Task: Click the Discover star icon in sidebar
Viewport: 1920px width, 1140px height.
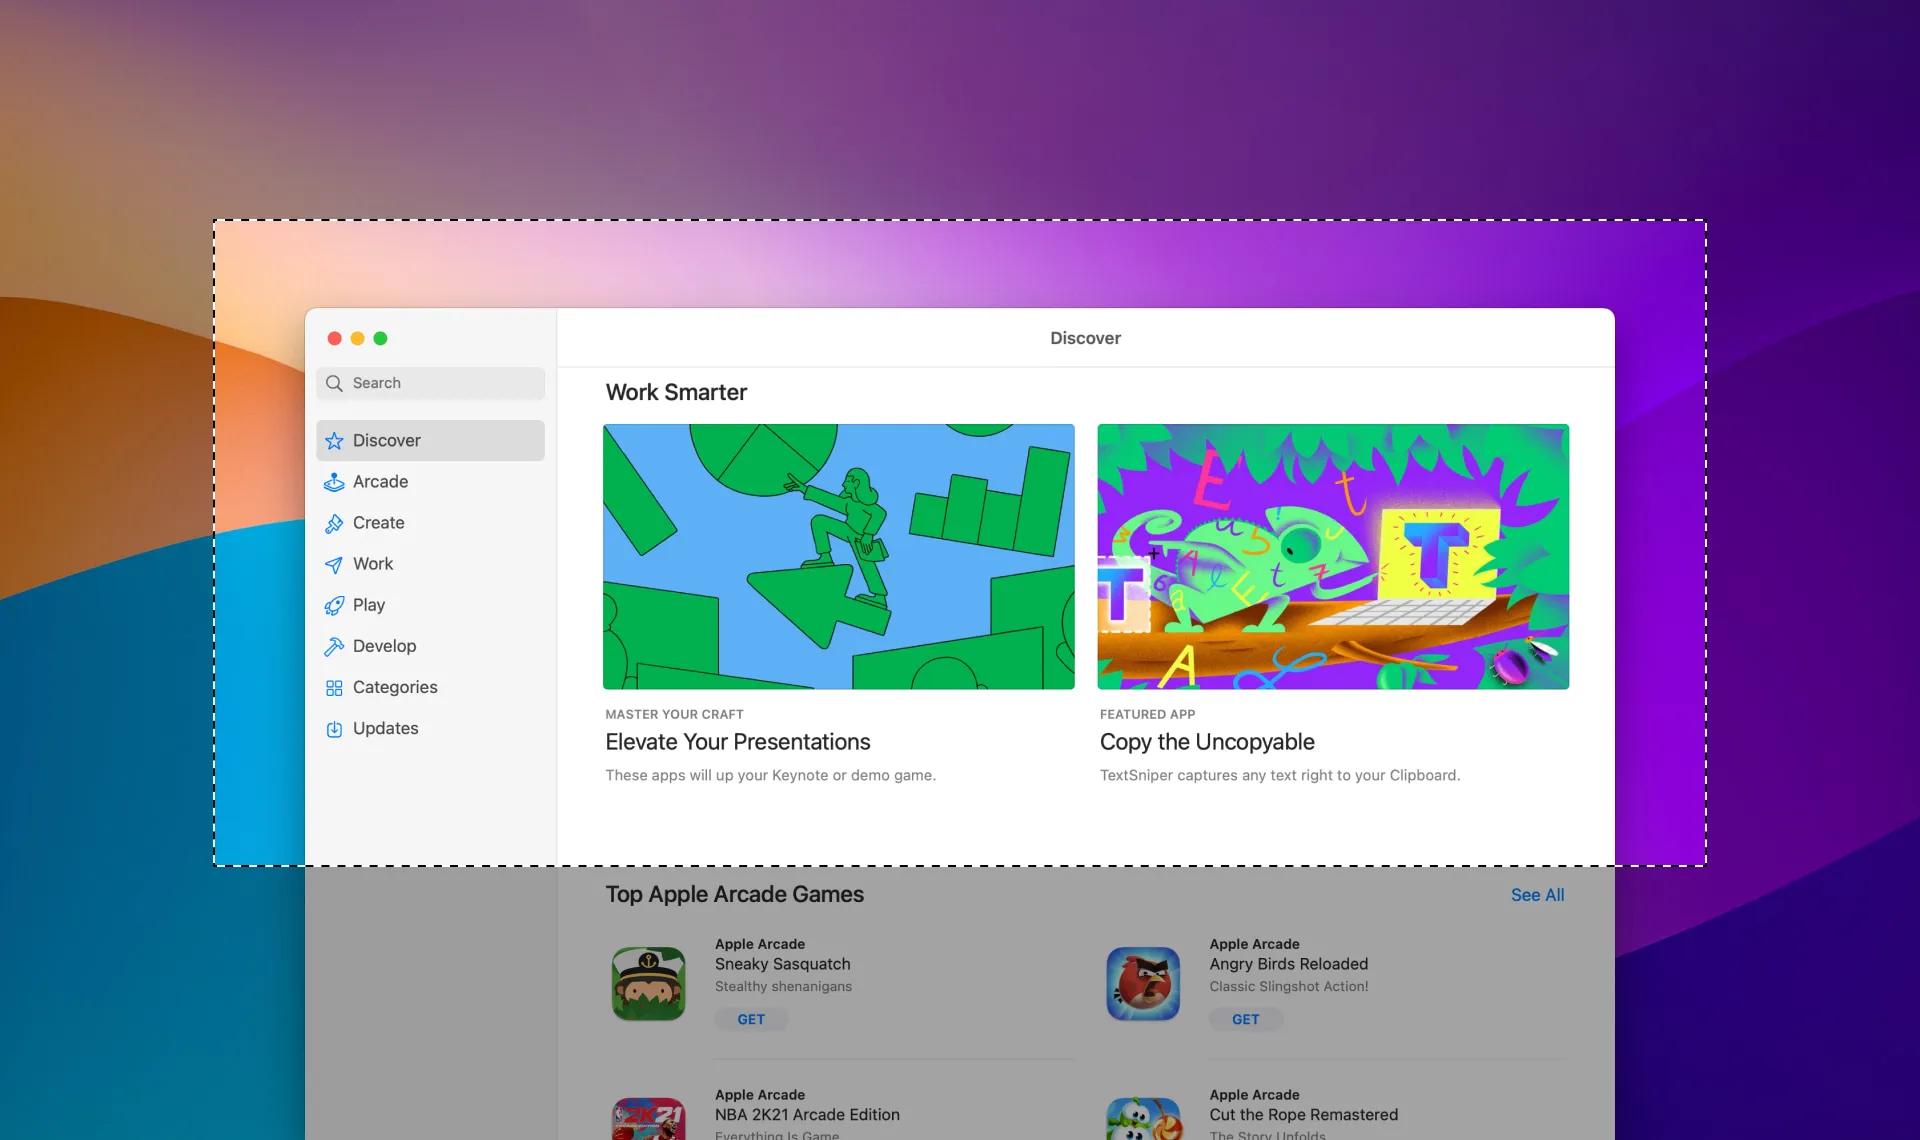Action: (334, 441)
